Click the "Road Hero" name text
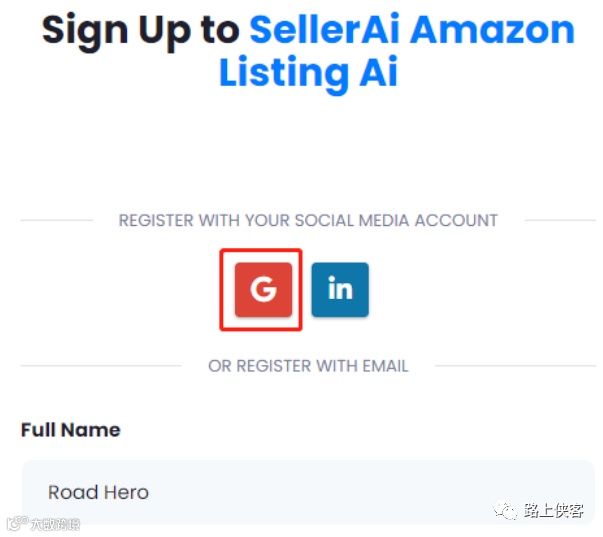This screenshot has width=603, height=537. point(98,492)
